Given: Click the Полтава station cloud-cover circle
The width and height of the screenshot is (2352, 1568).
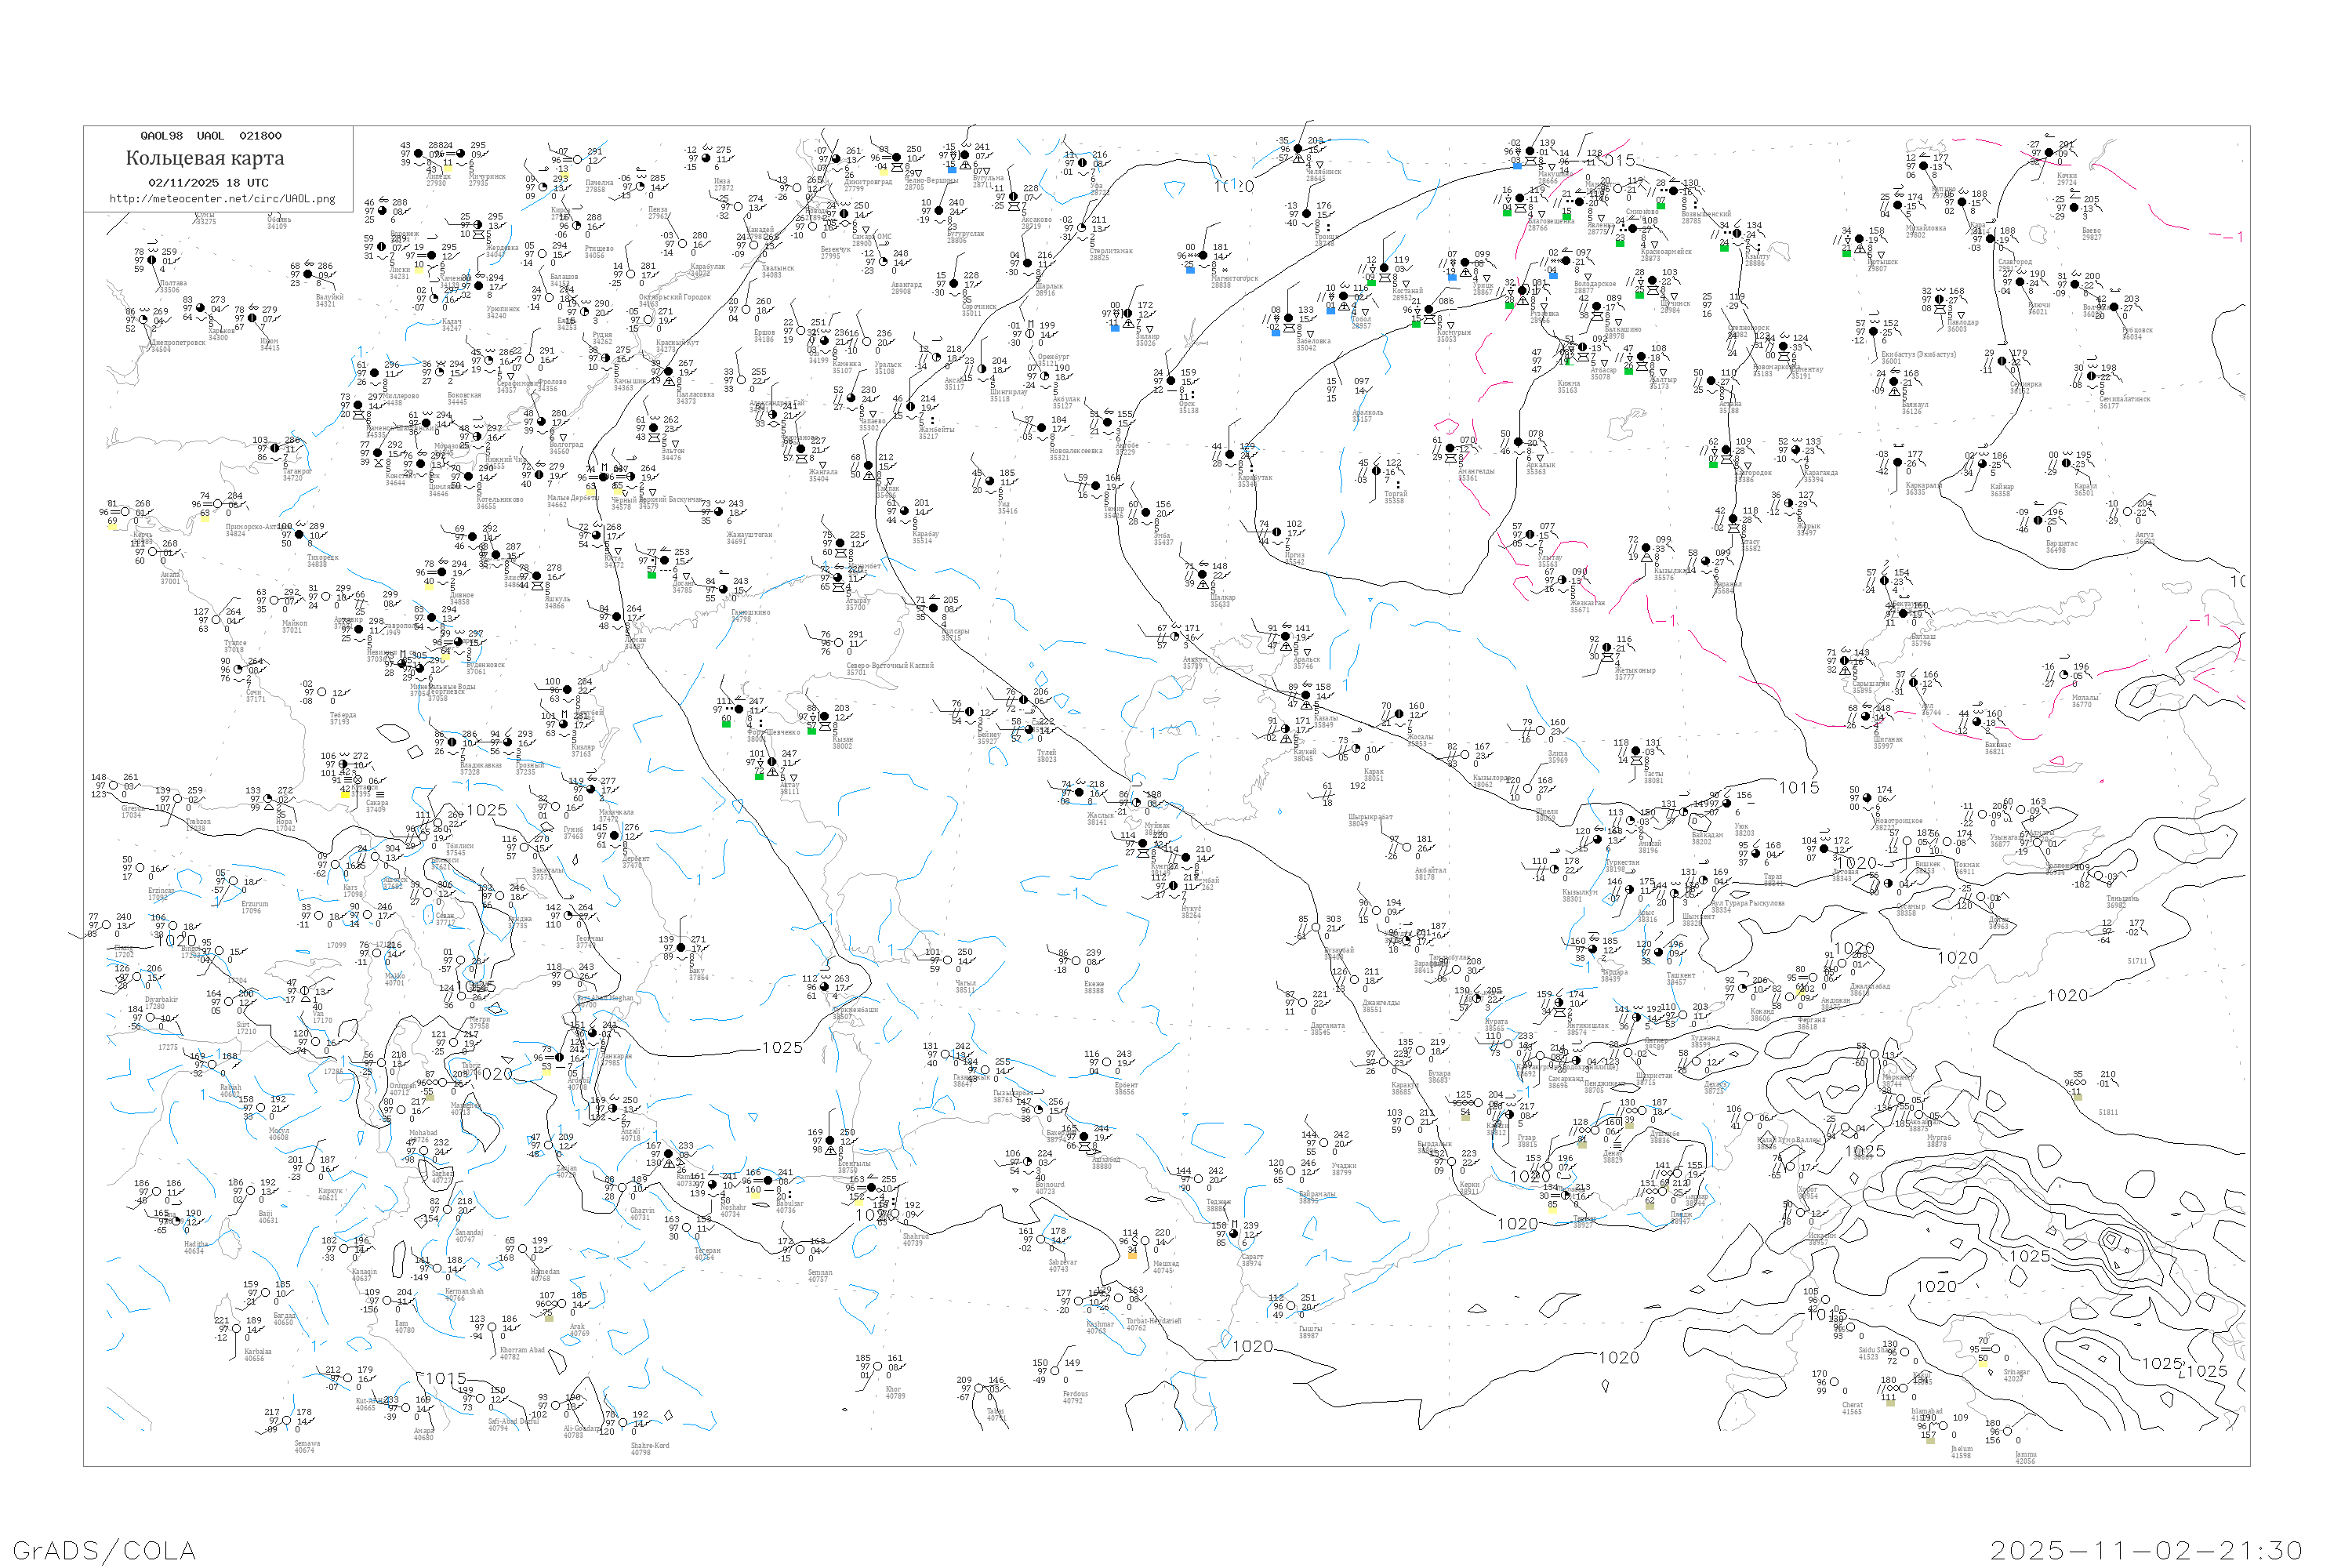Looking at the screenshot, I should point(152,260).
